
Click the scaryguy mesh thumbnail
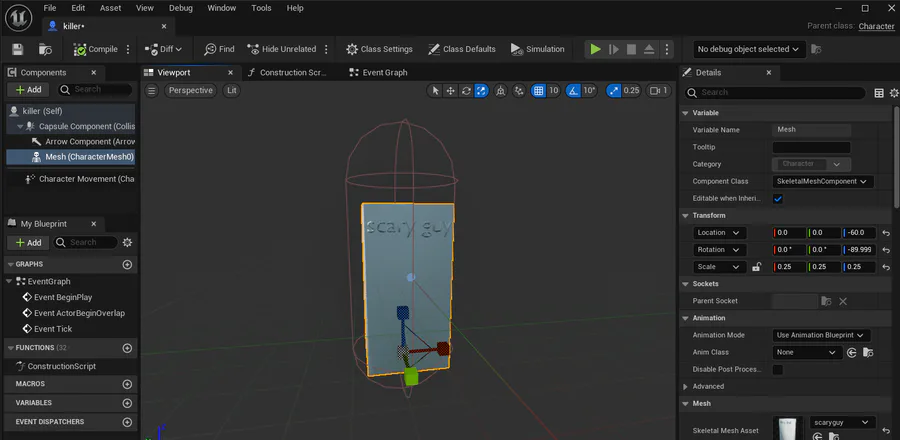point(788,429)
